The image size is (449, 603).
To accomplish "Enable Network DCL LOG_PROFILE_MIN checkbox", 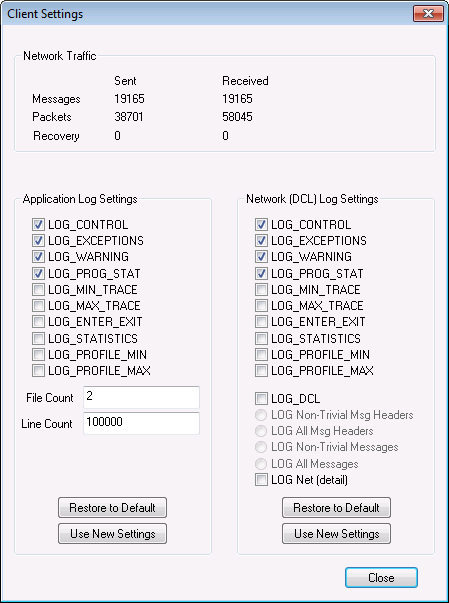I will (261, 355).
